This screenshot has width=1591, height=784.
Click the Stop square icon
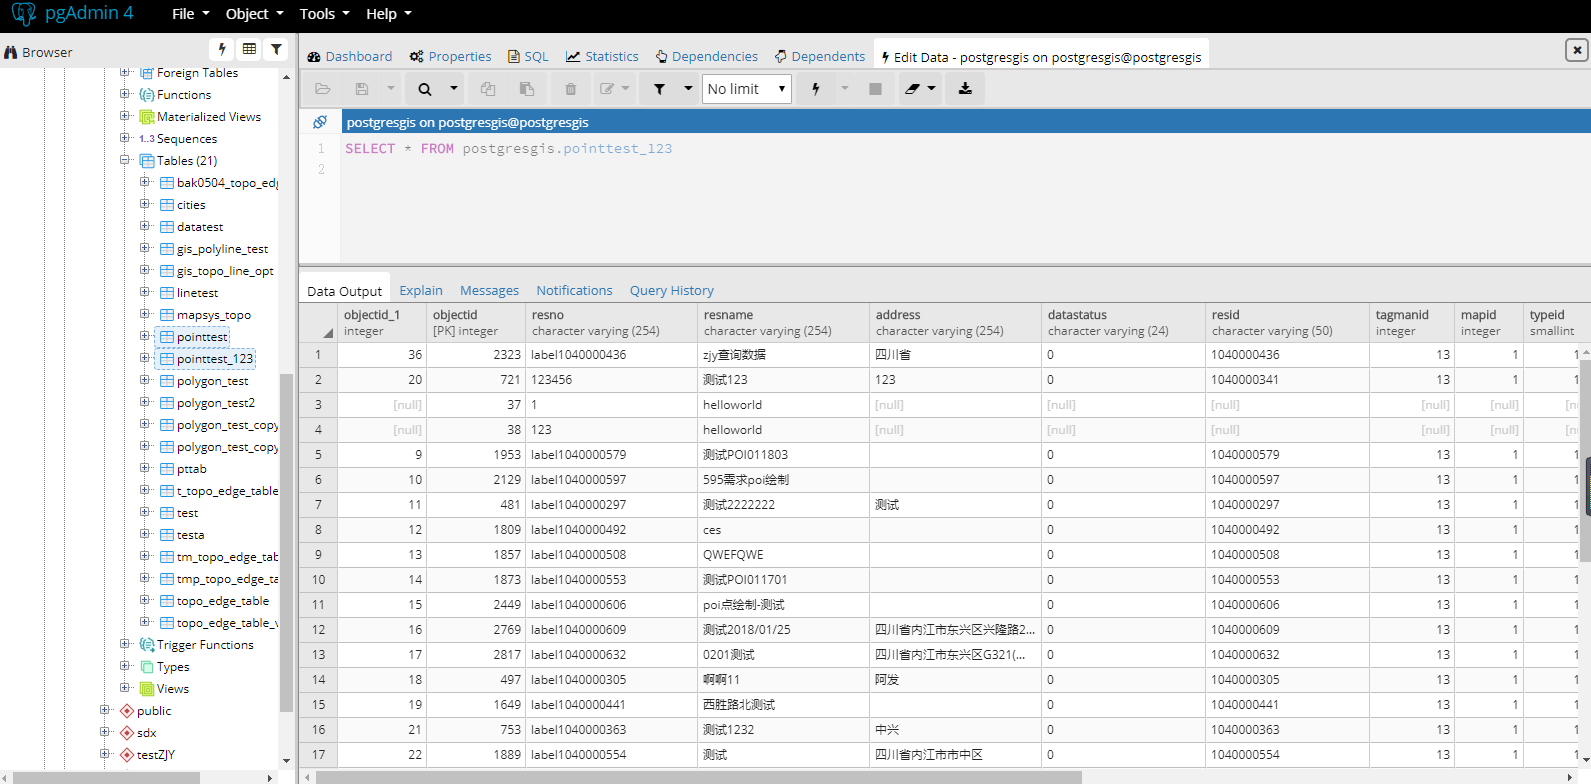pos(876,89)
